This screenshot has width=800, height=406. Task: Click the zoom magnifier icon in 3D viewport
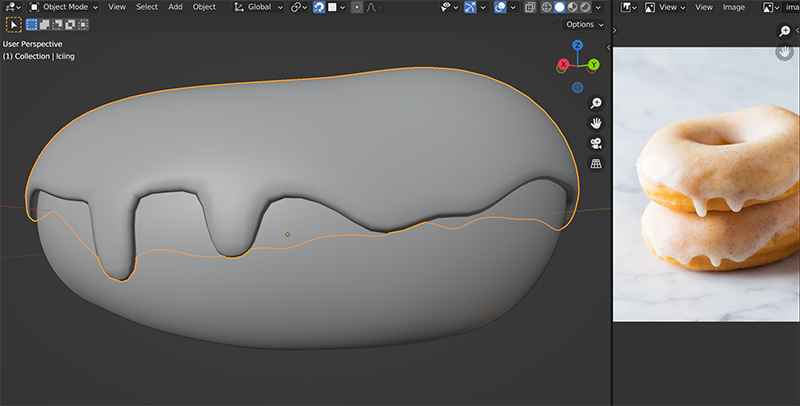pos(596,103)
